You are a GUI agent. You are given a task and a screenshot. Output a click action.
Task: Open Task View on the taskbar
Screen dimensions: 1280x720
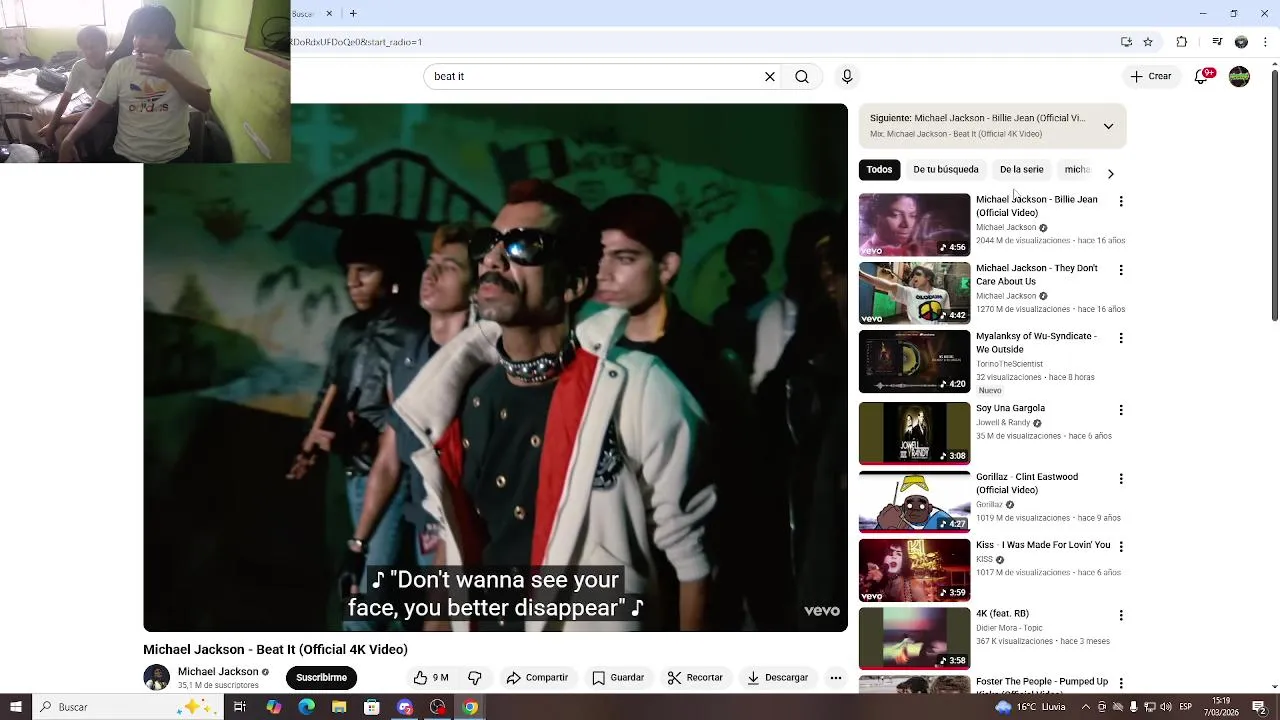pyautogui.click(x=240, y=707)
